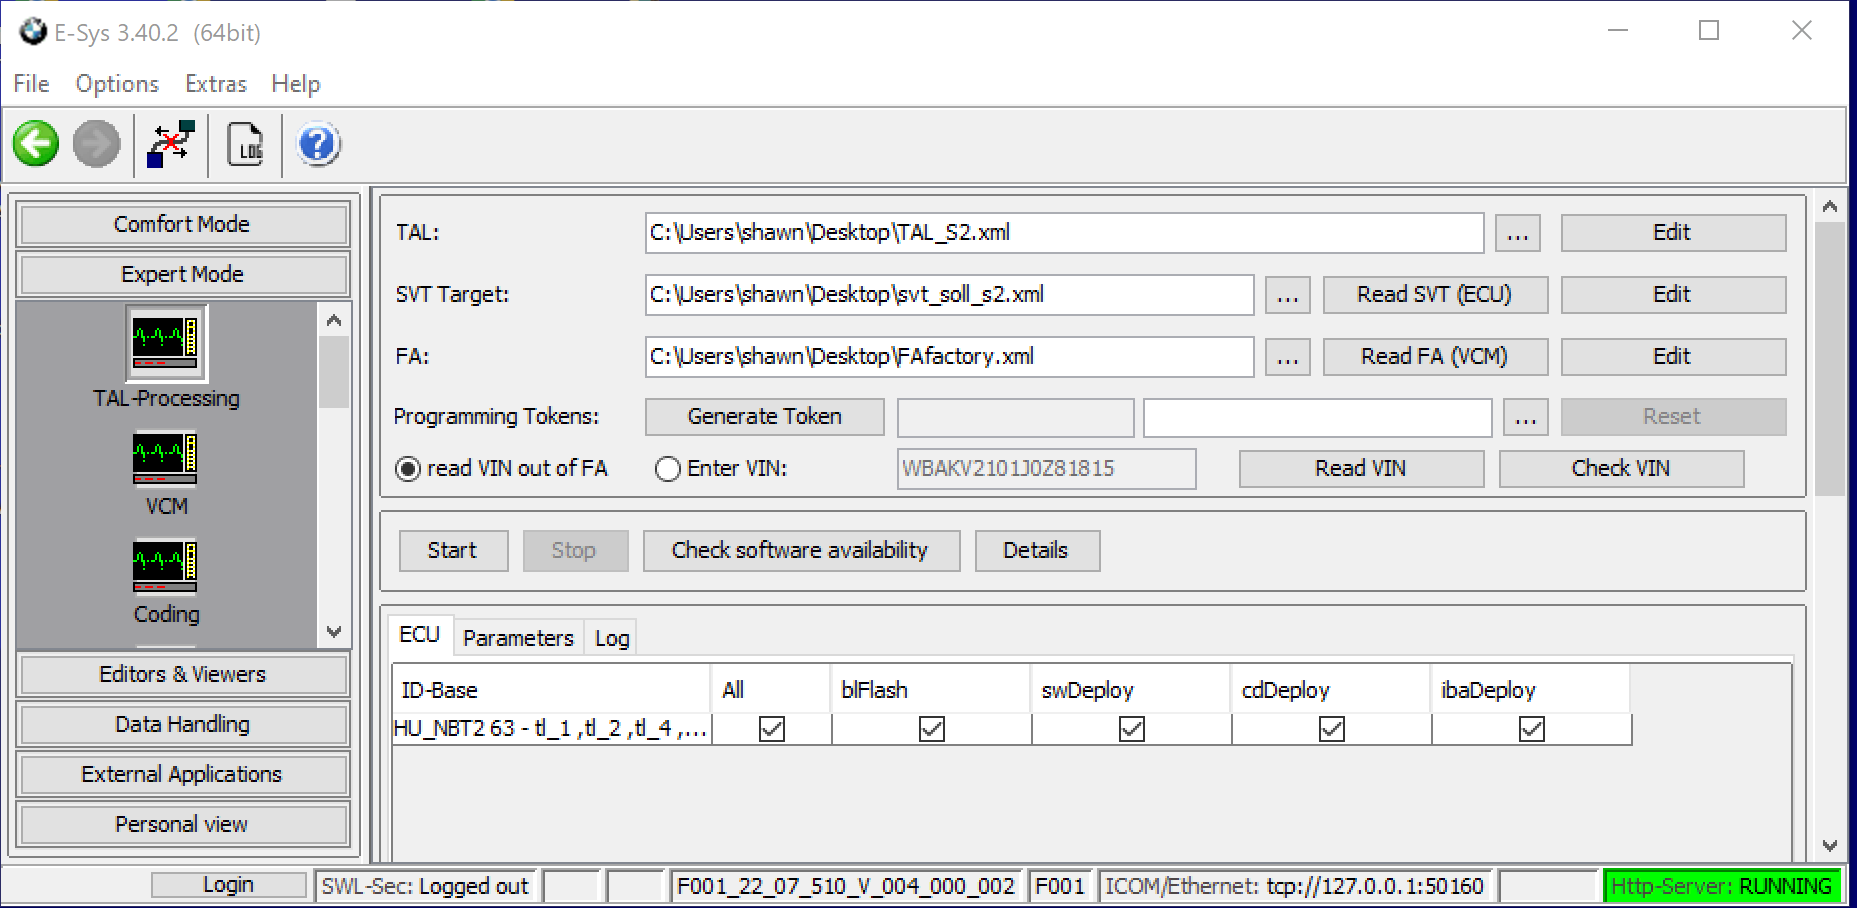Click into the SVT Target path field
The width and height of the screenshot is (1857, 908).
pos(949,295)
